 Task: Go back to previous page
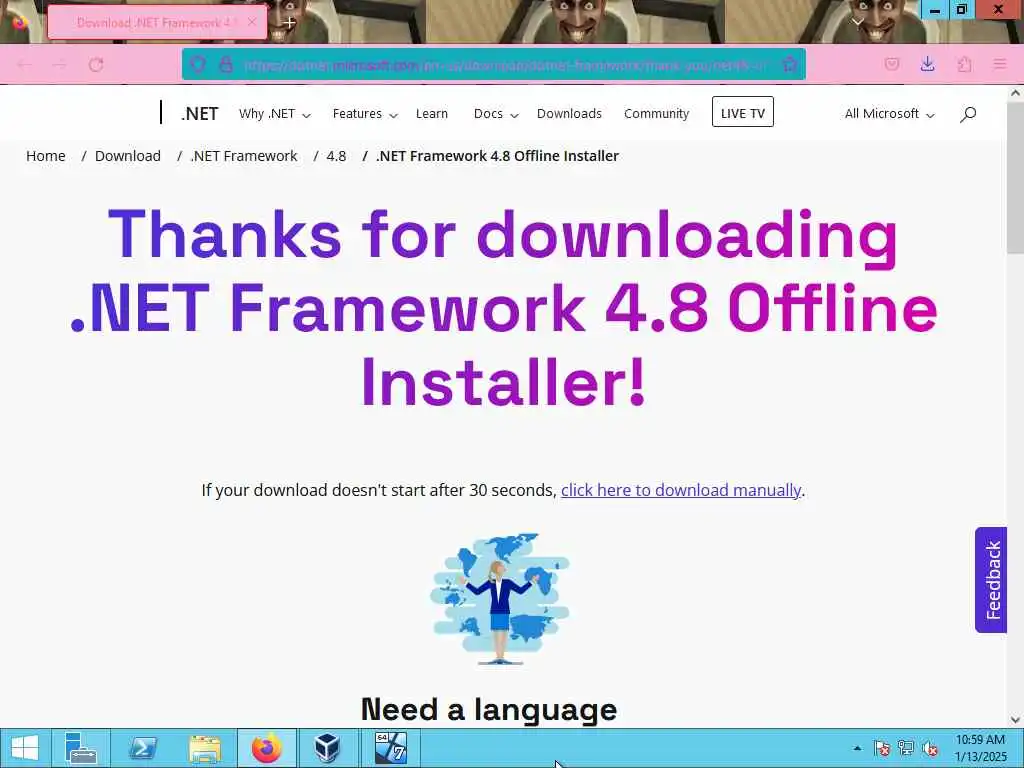tap(25, 65)
